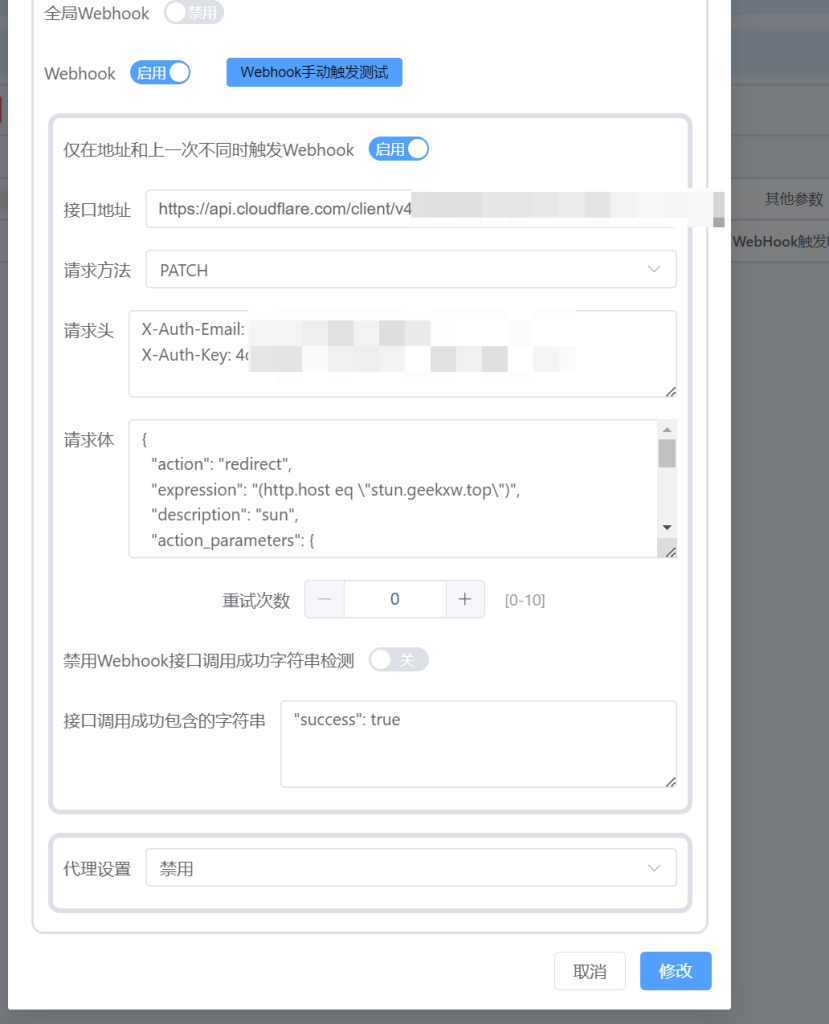The image size is (829, 1024).
Task: Open the 代理设置 禁用 dropdown
Action: tap(411, 868)
